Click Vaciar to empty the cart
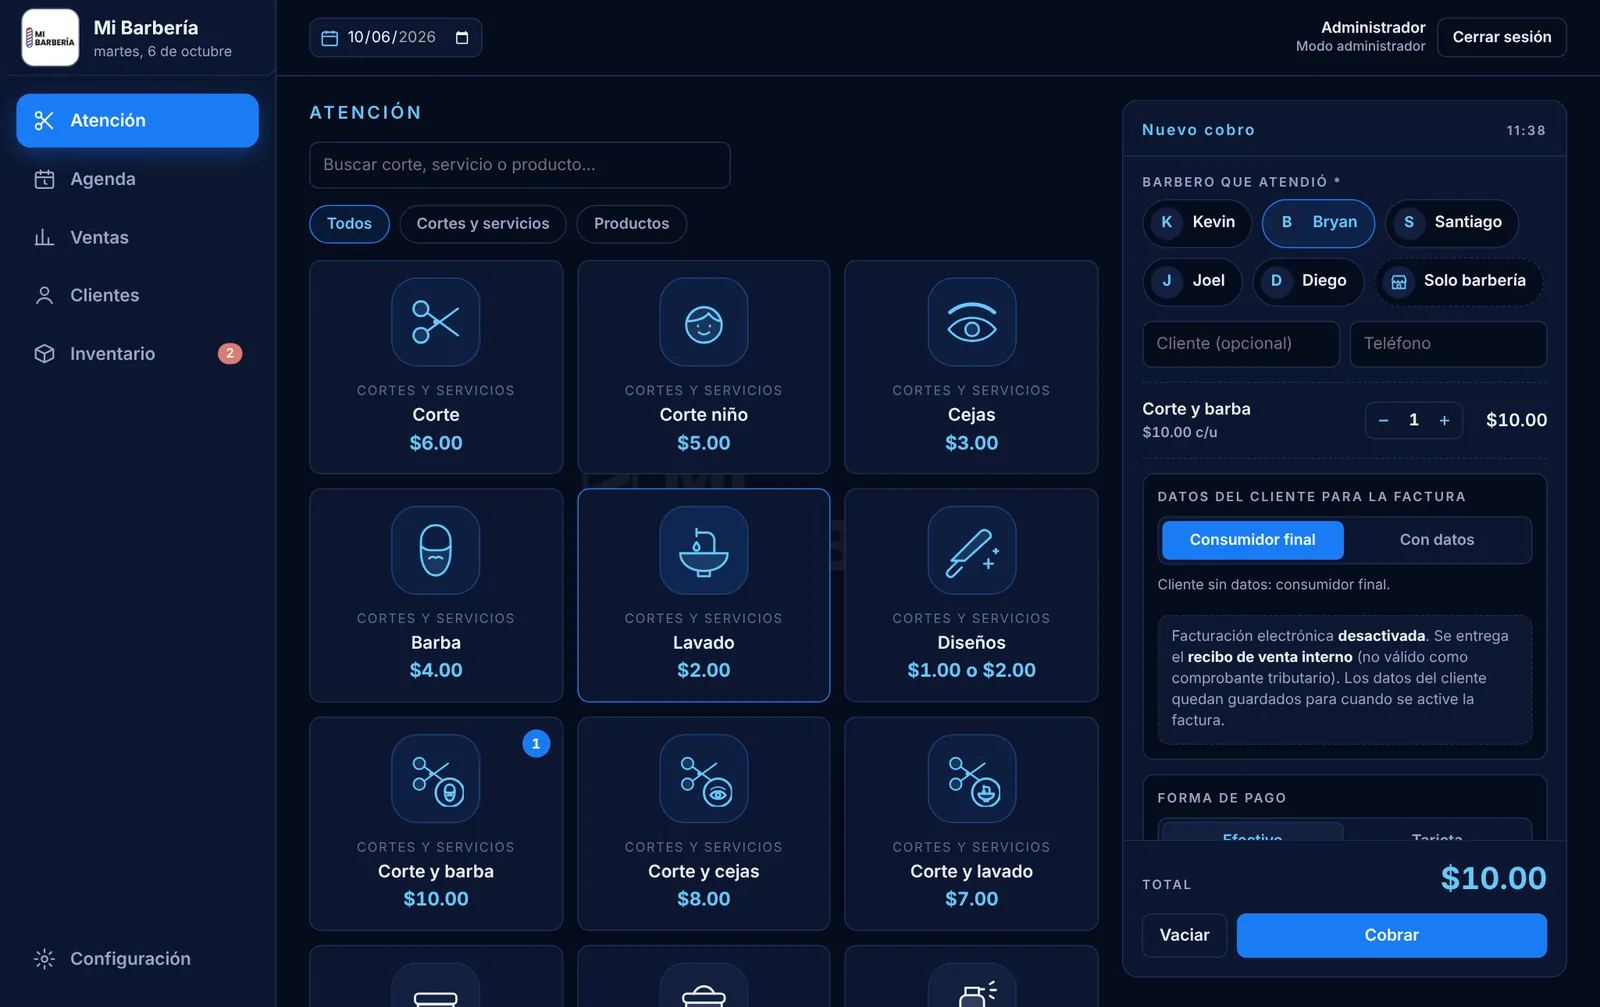This screenshot has width=1600, height=1007. tap(1184, 936)
